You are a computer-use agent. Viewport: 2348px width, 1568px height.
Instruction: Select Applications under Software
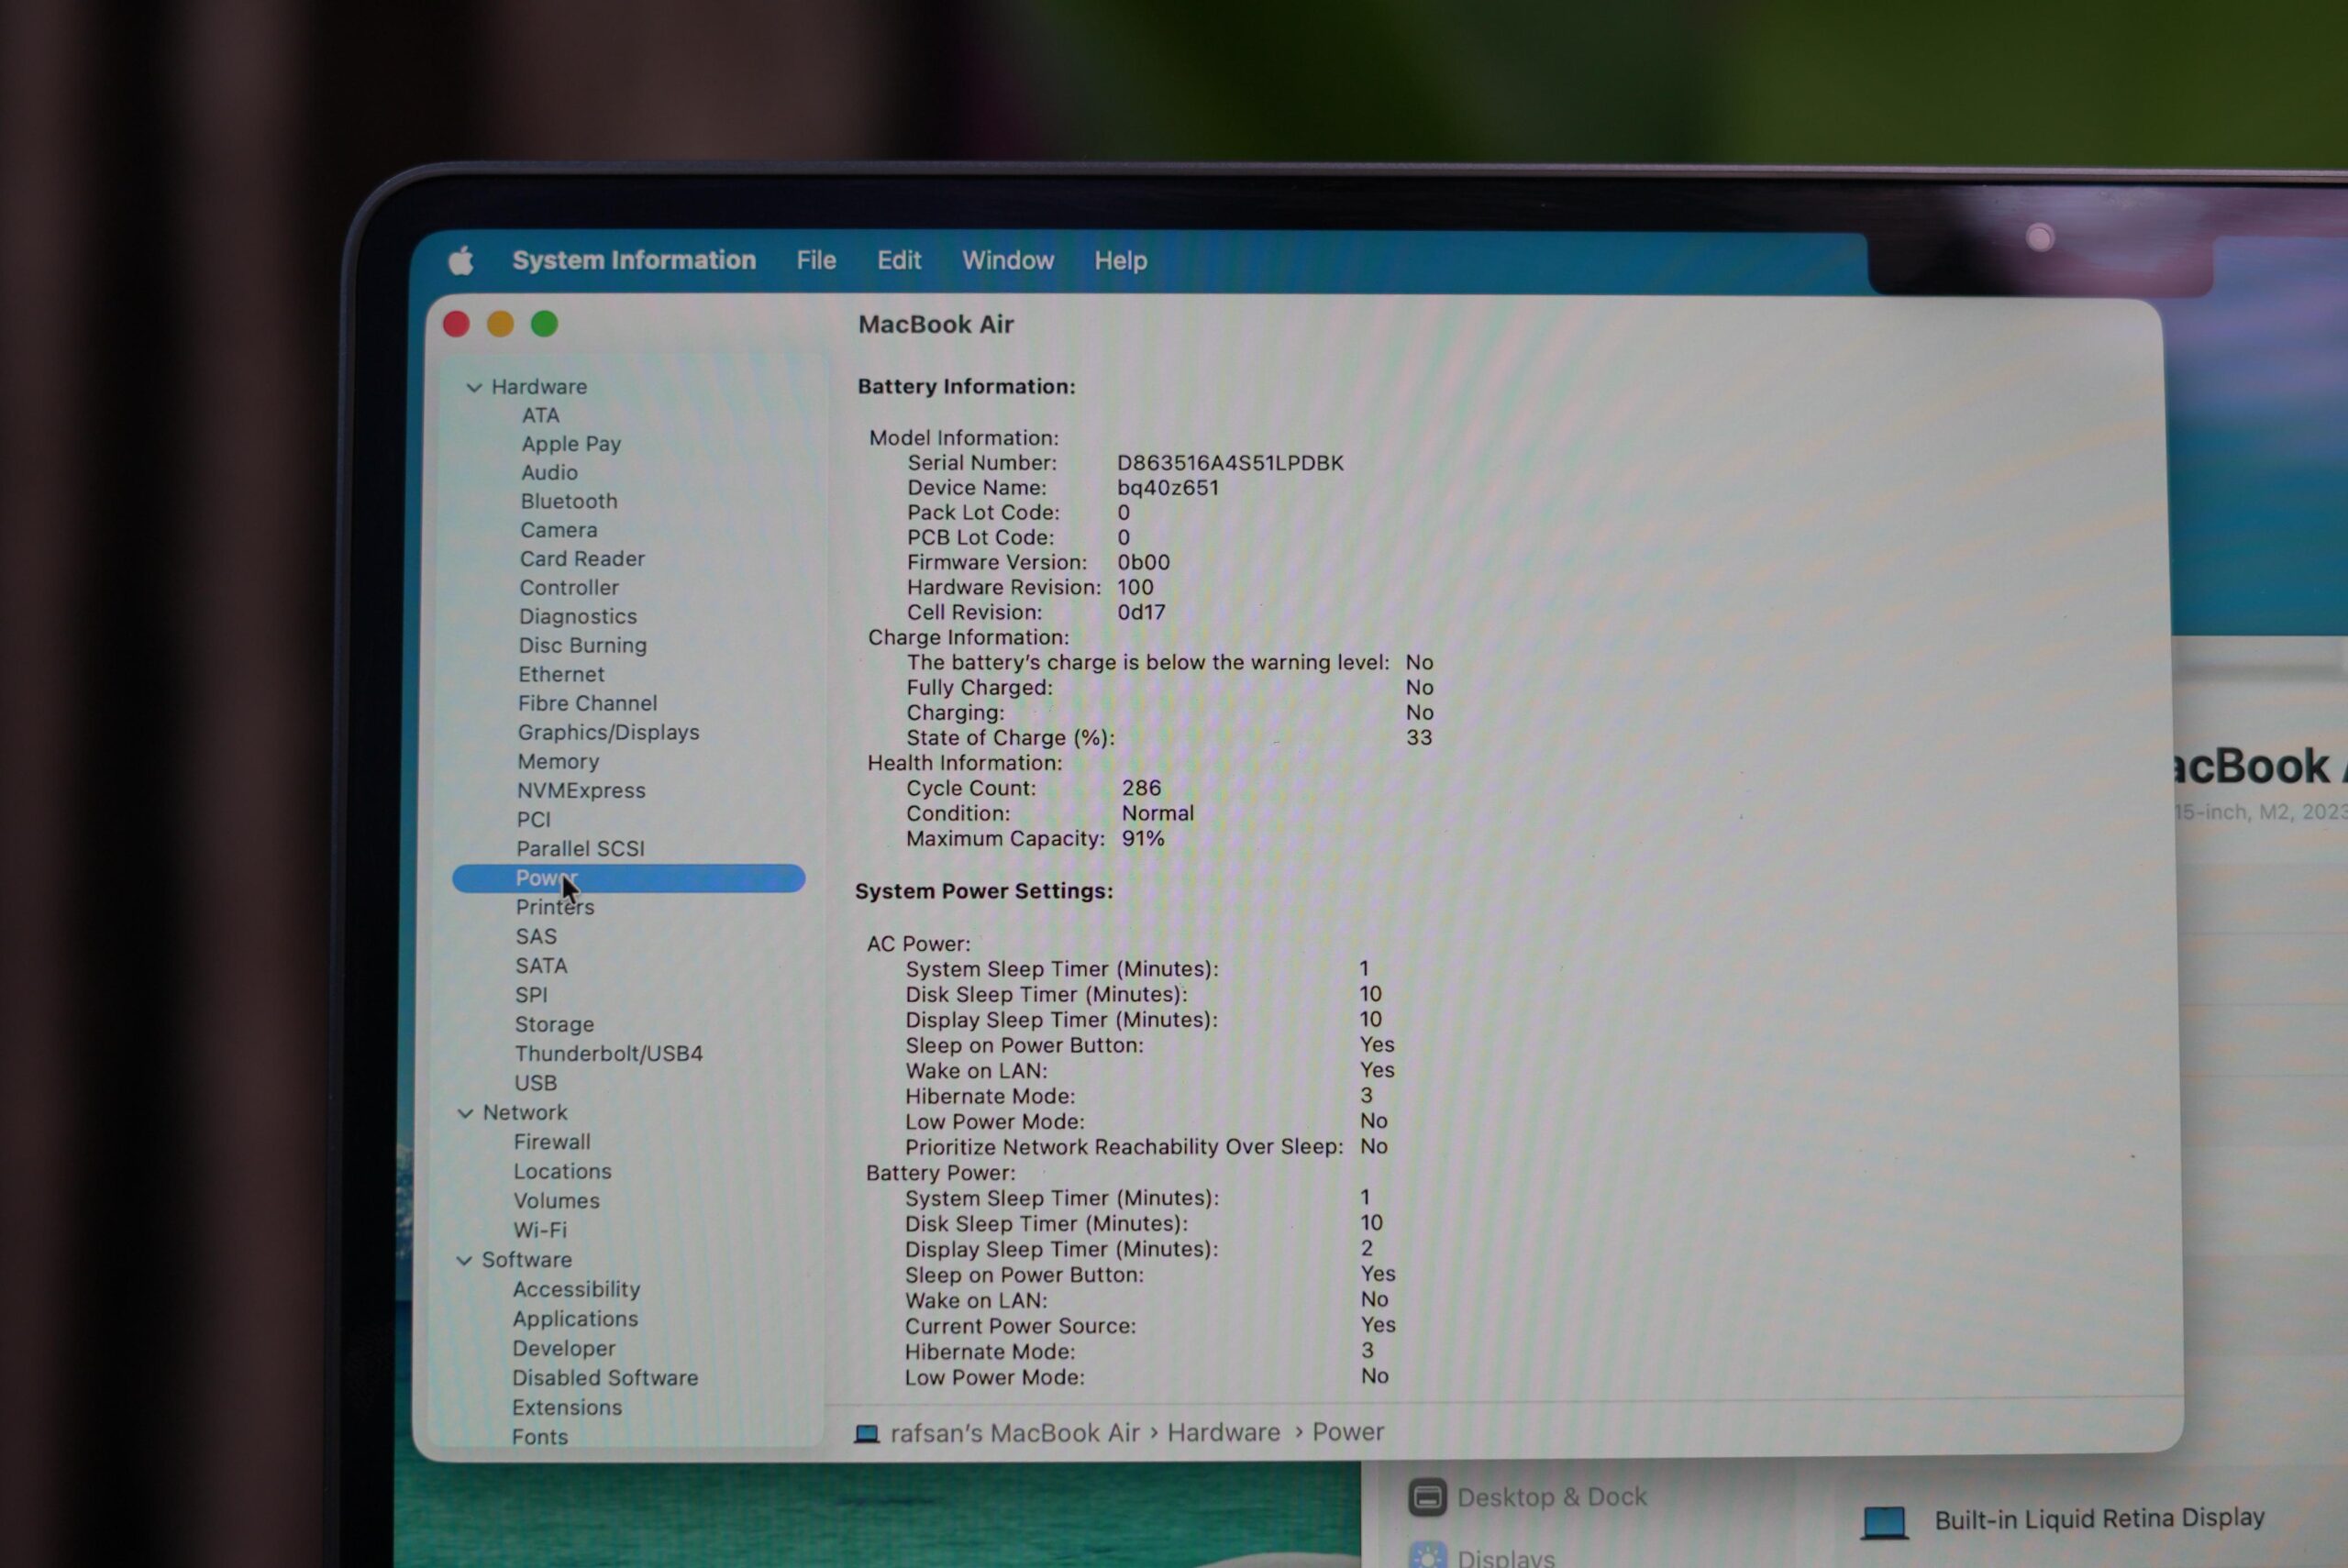tap(575, 1320)
